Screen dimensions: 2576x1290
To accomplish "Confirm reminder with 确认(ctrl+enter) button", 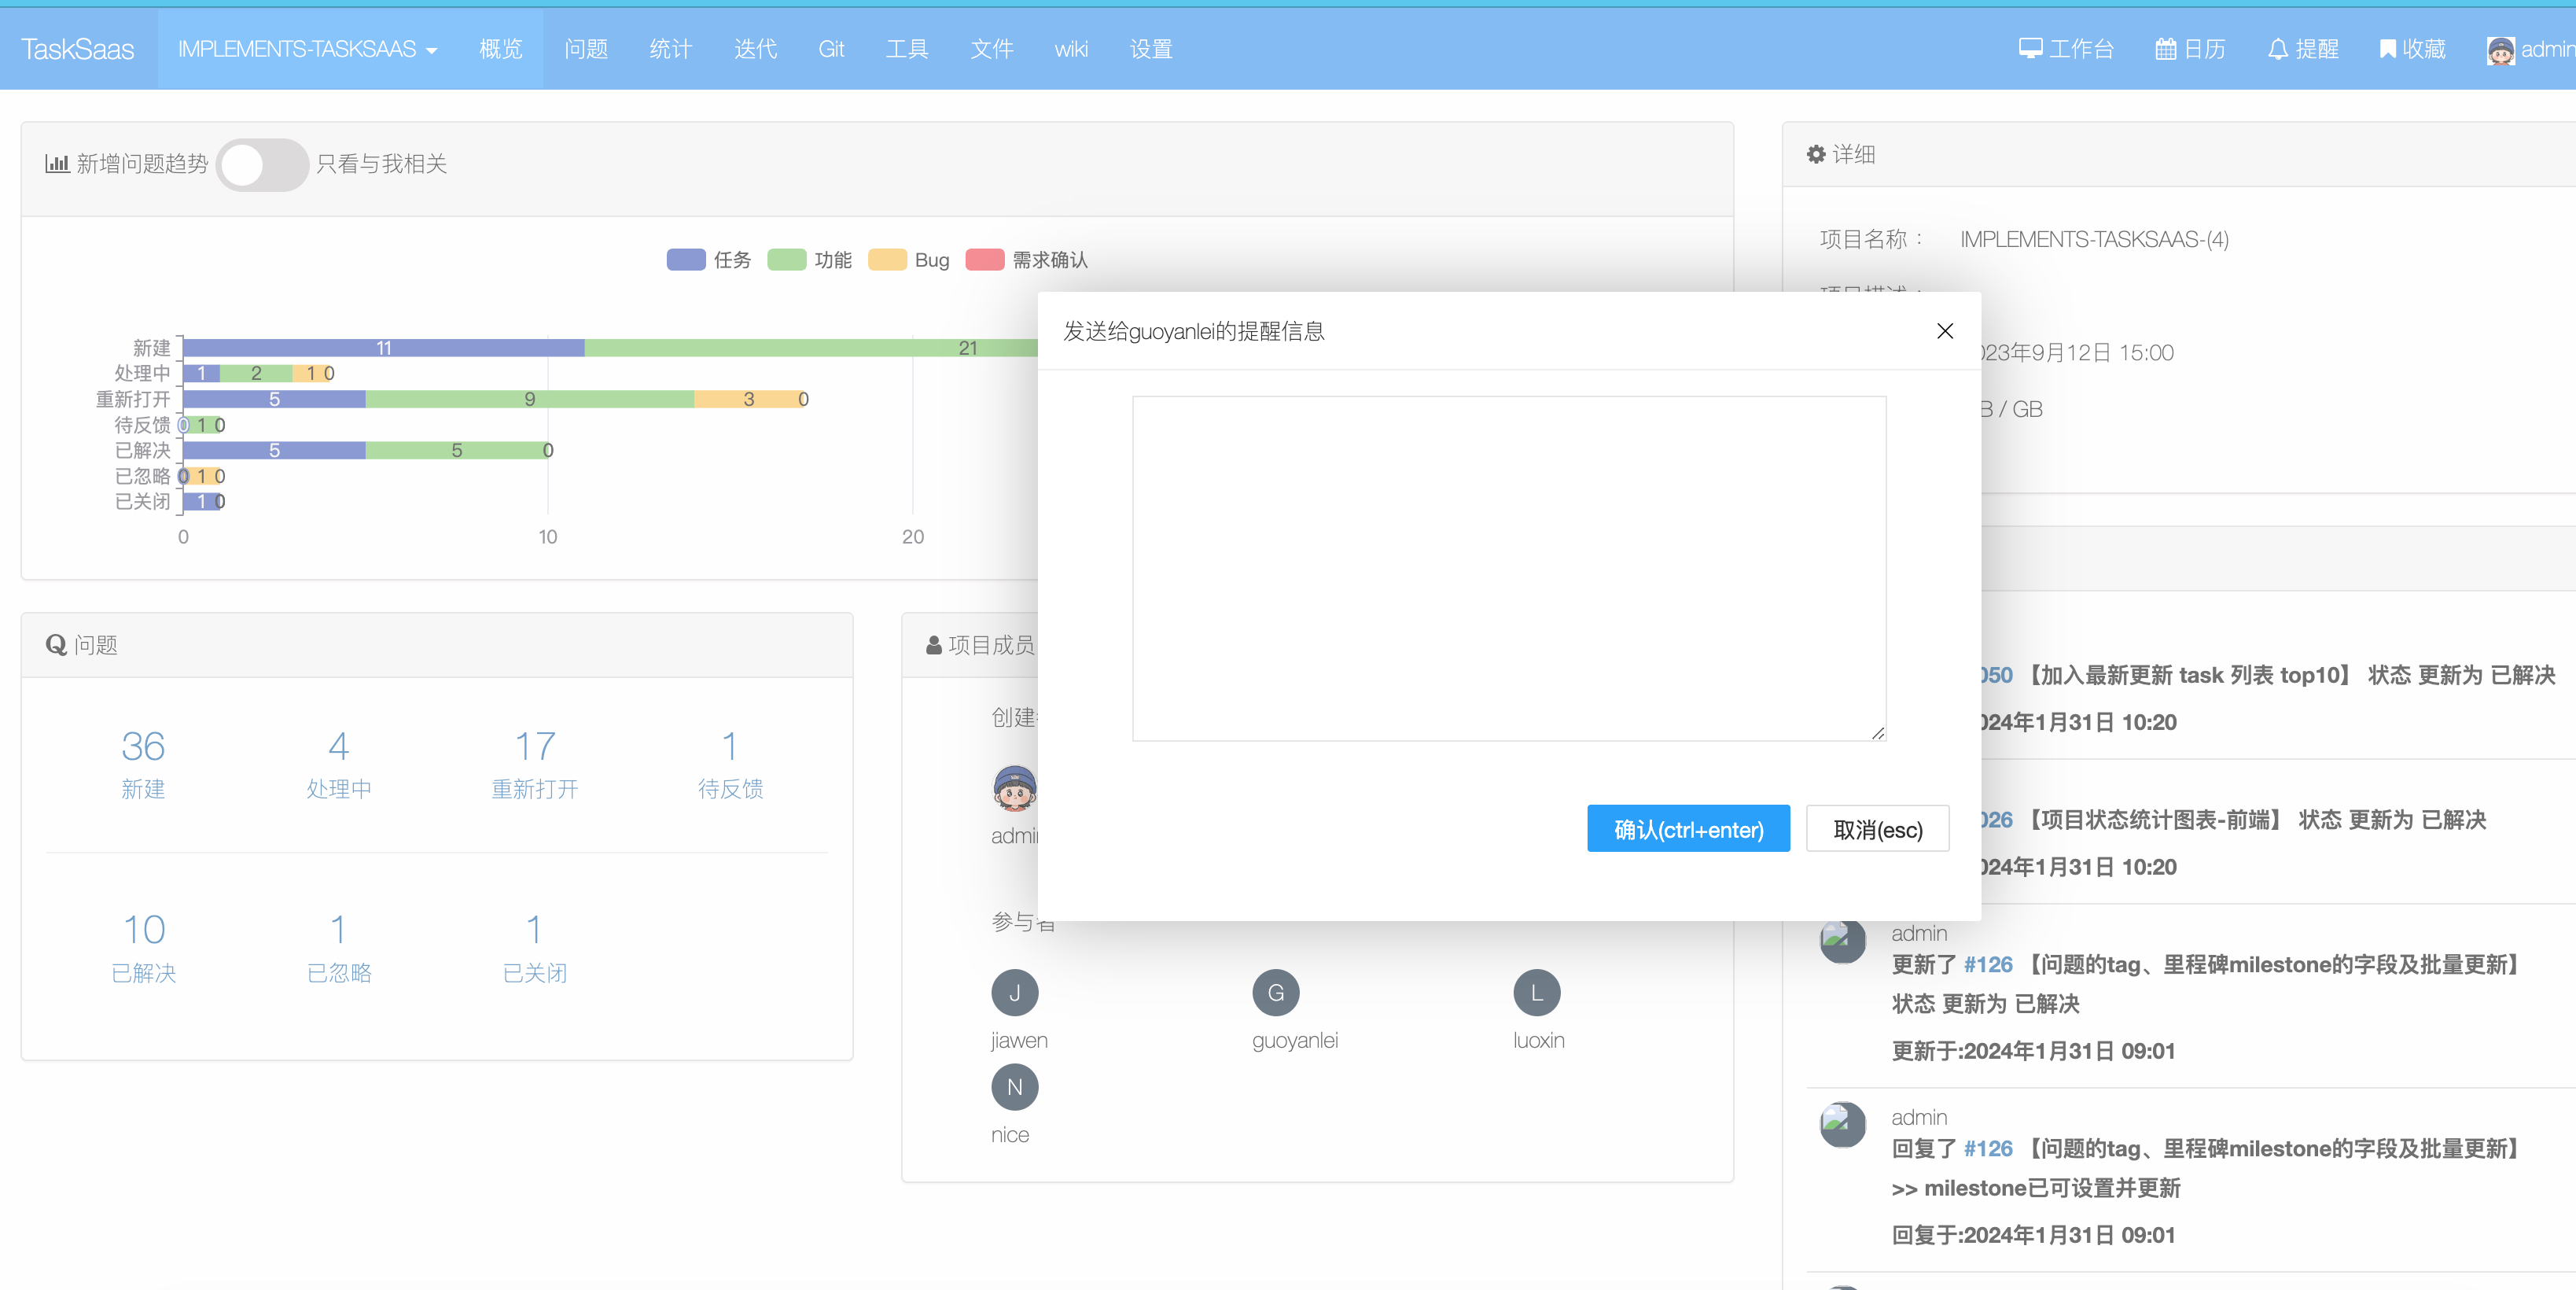I will coord(1687,829).
